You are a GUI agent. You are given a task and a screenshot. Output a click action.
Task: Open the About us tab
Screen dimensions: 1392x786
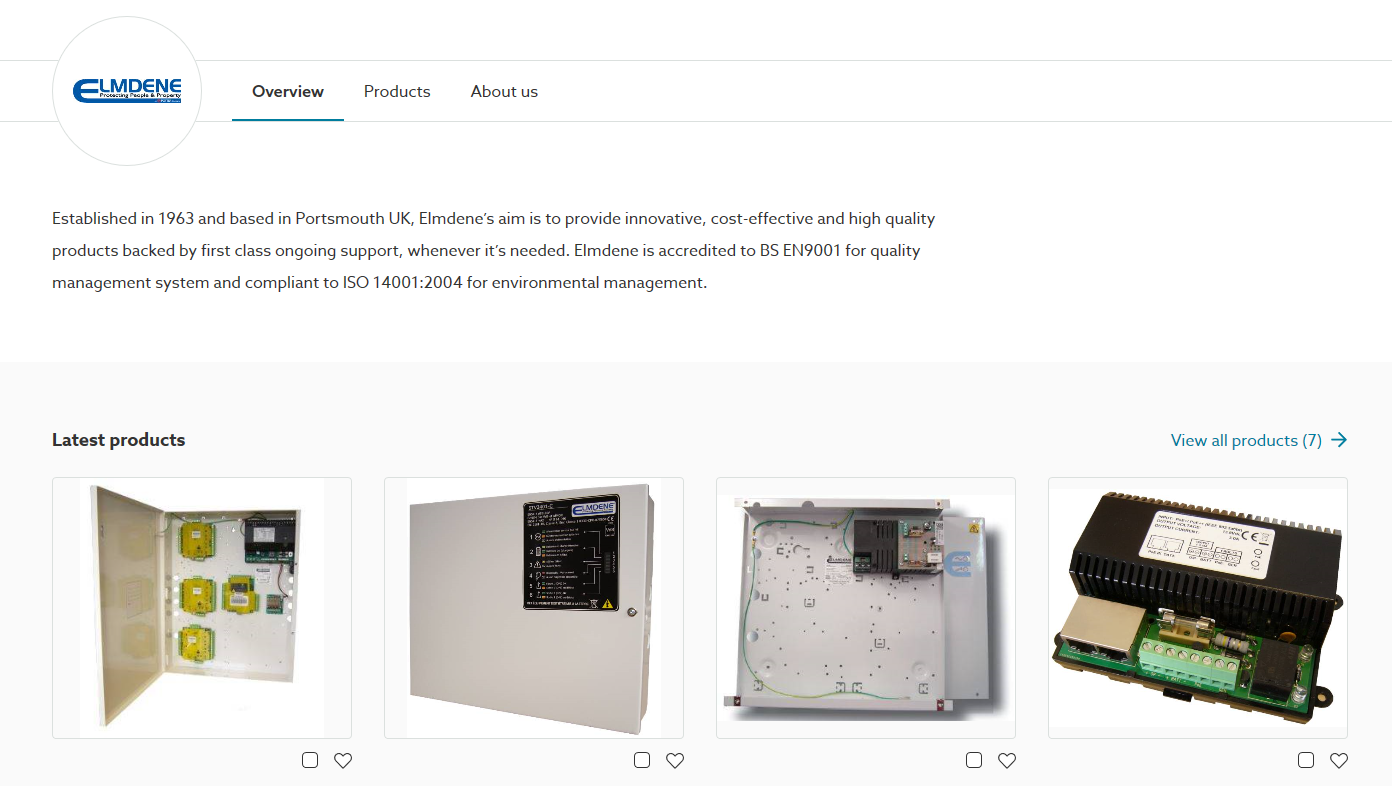[504, 91]
